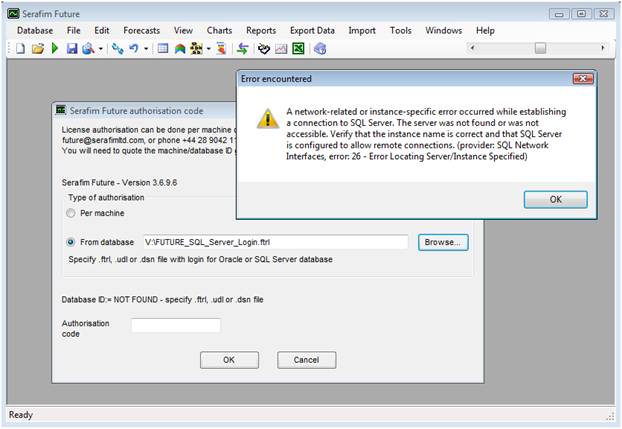This screenshot has width=622, height=429.
Task: Expand the undo history dropdown arrow
Action: (x=146, y=49)
